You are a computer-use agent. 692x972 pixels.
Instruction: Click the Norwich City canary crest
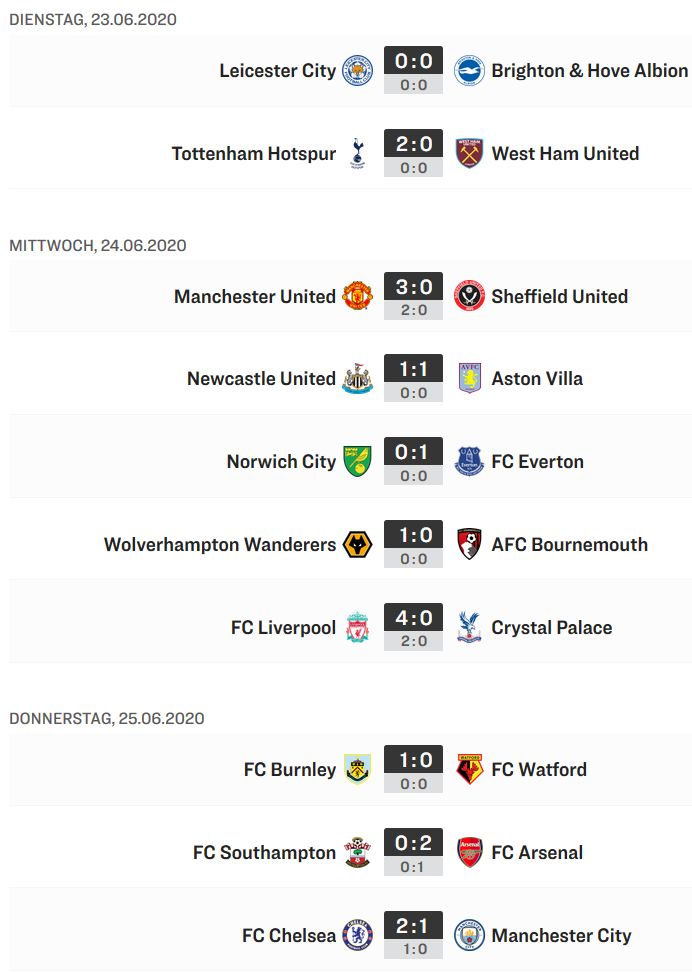point(358,462)
